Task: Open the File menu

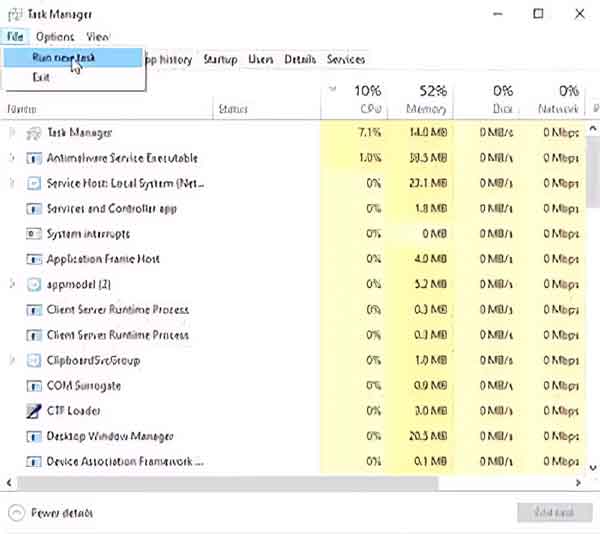Action: tap(15, 37)
